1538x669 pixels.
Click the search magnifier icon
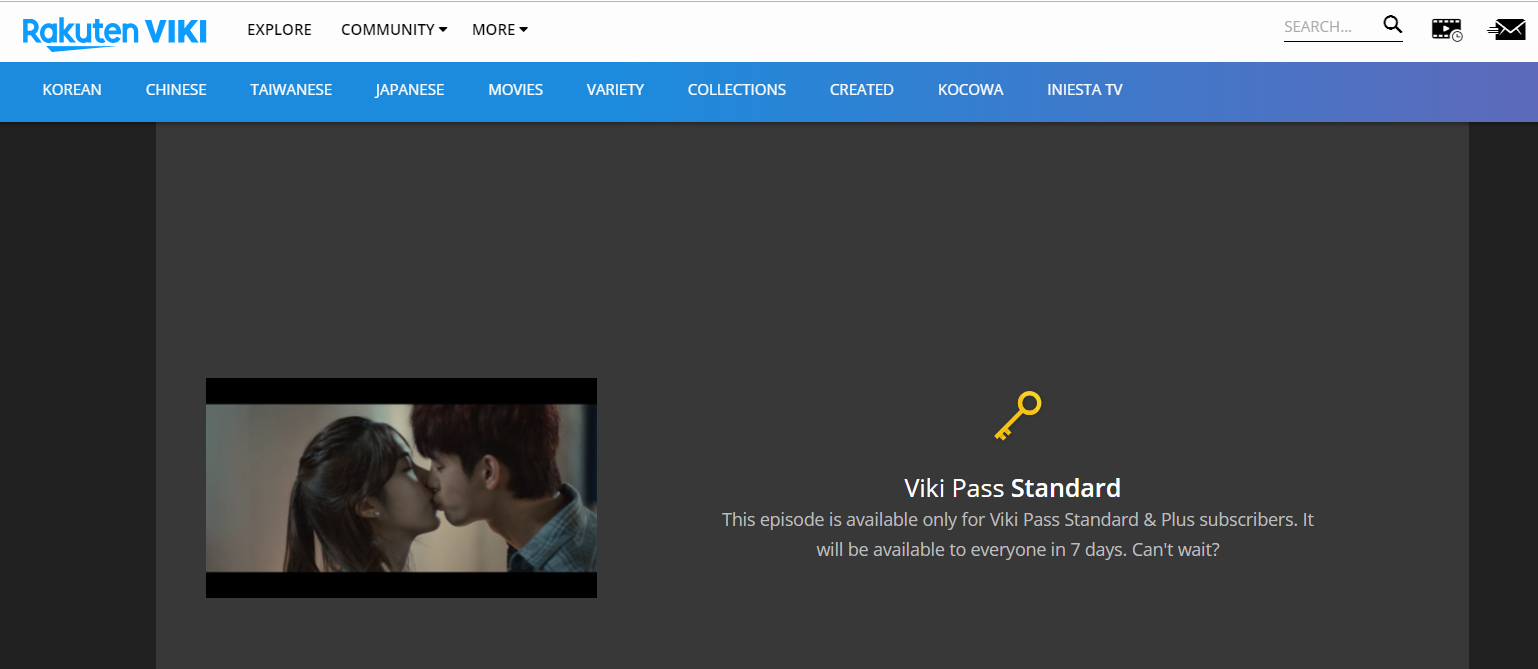coord(1392,26)
